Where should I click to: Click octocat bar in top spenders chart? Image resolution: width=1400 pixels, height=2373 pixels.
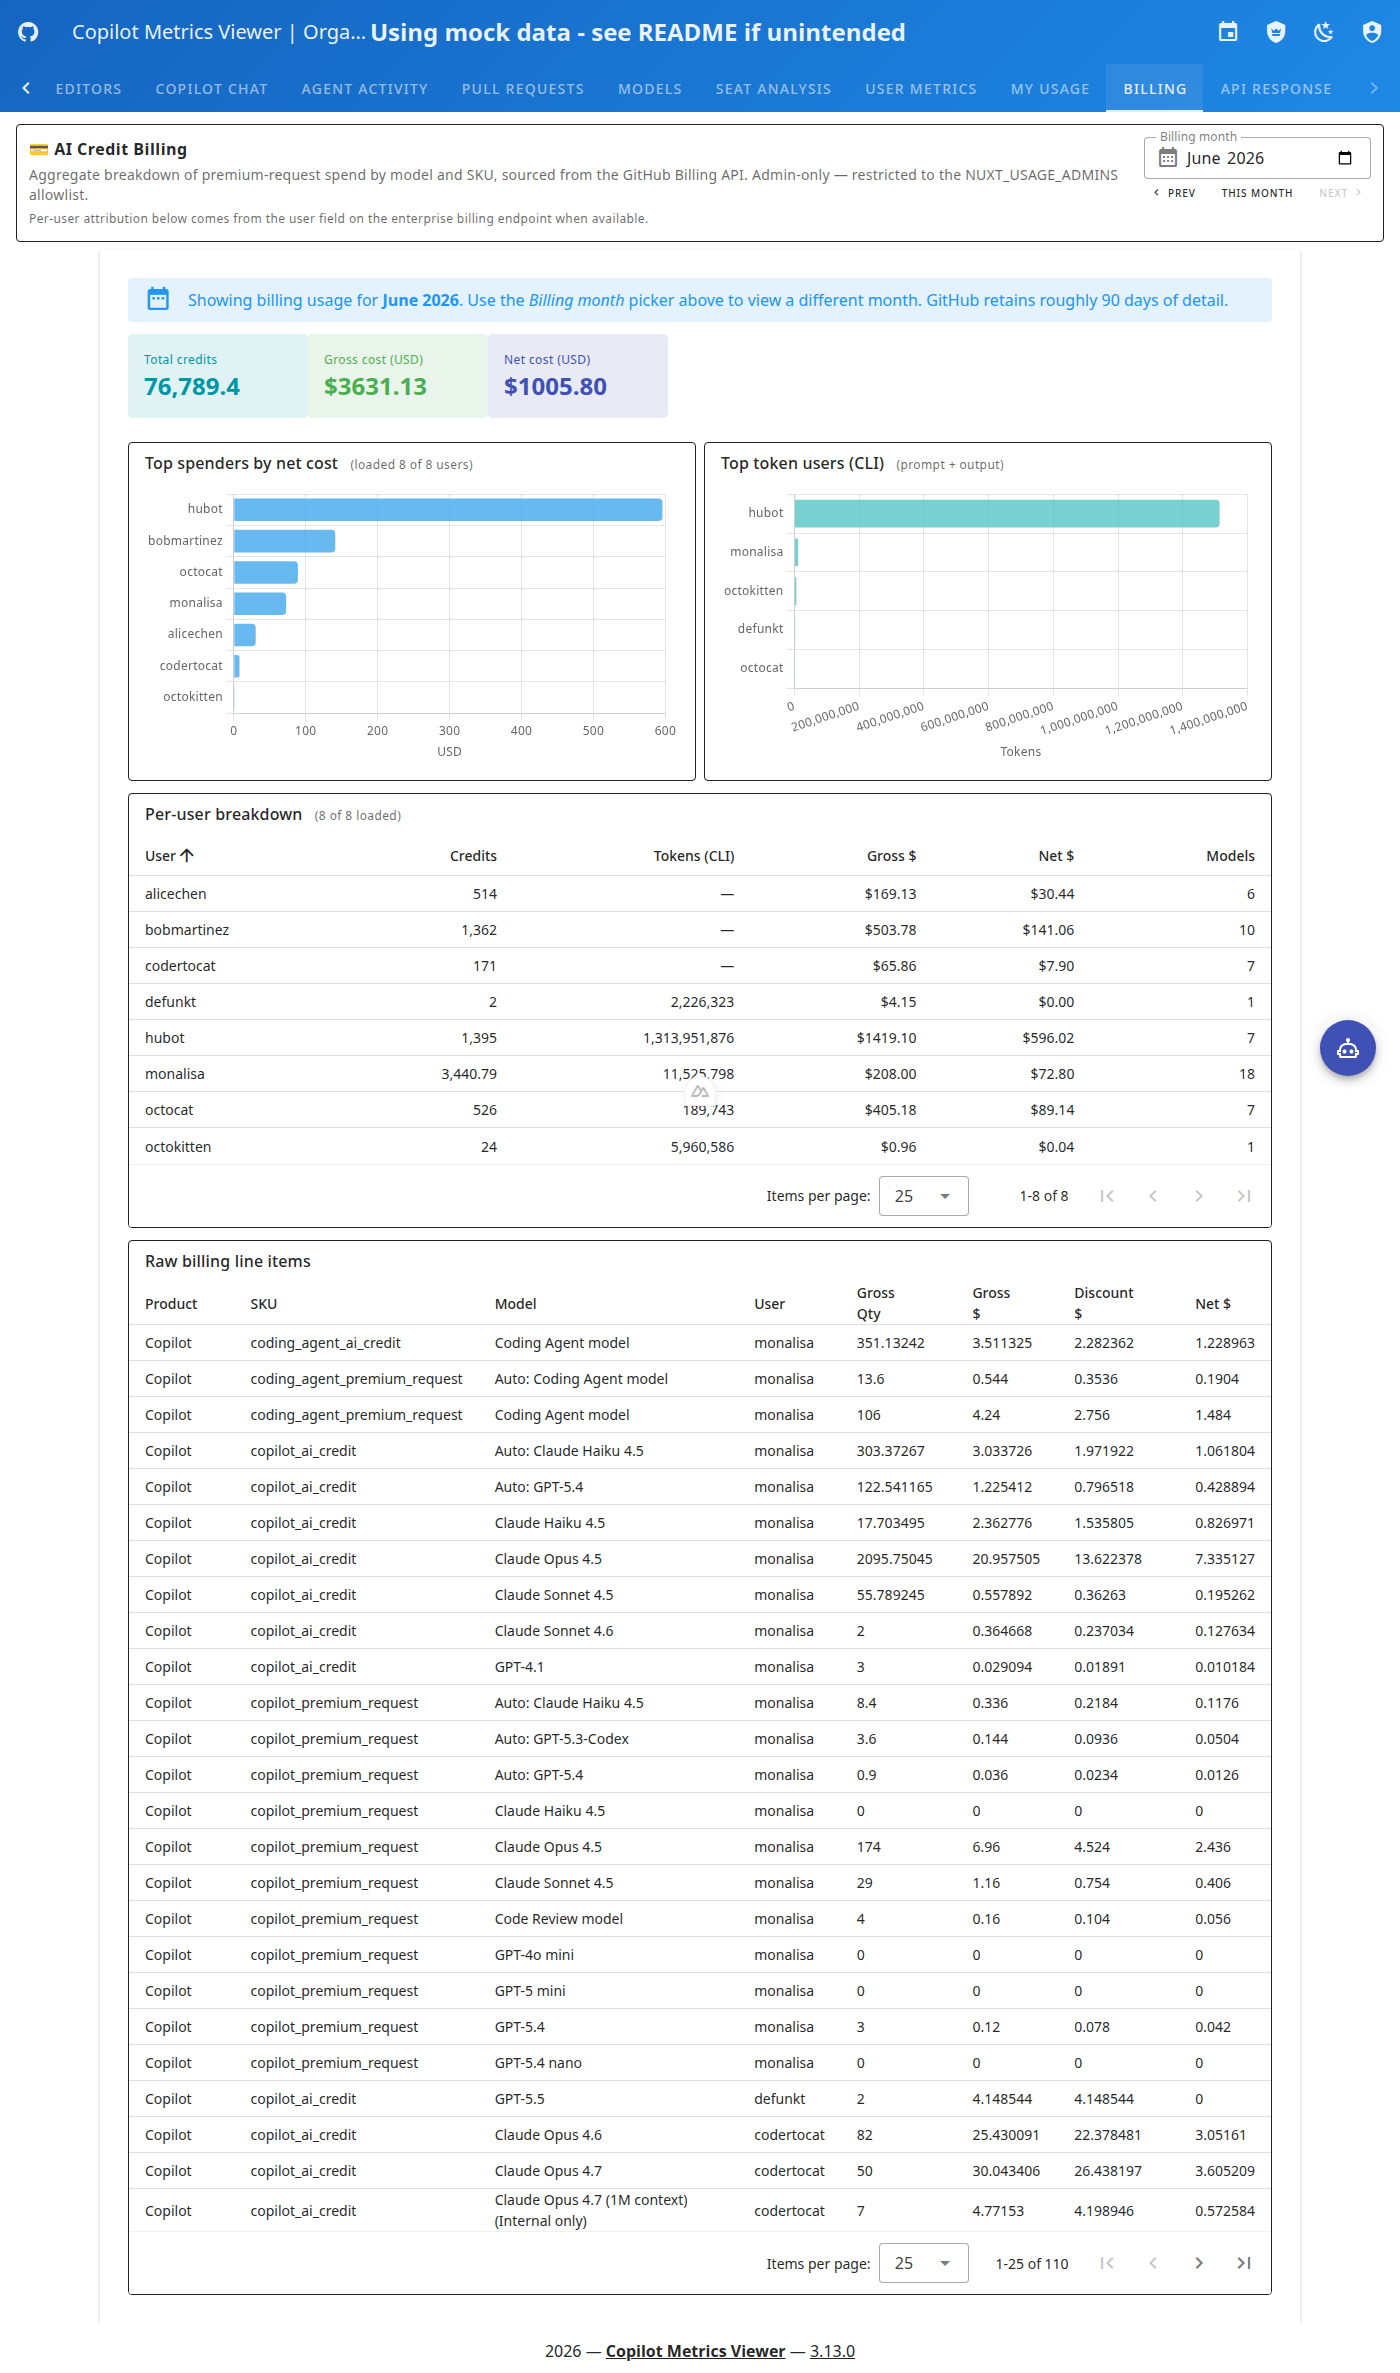click(x=266, y=572)
